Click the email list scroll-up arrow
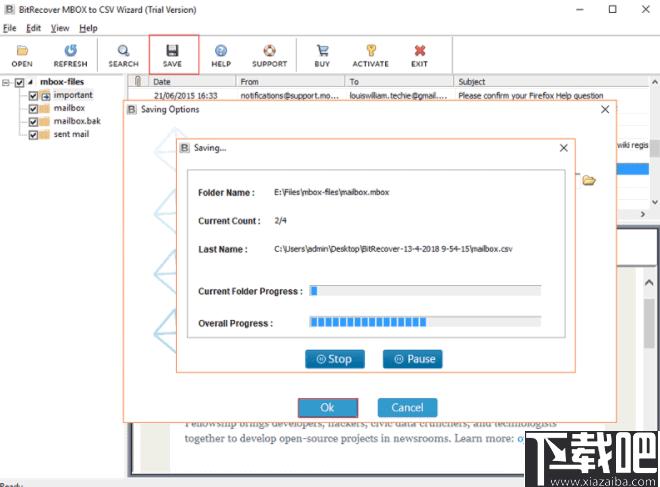 tap(655, 82)
